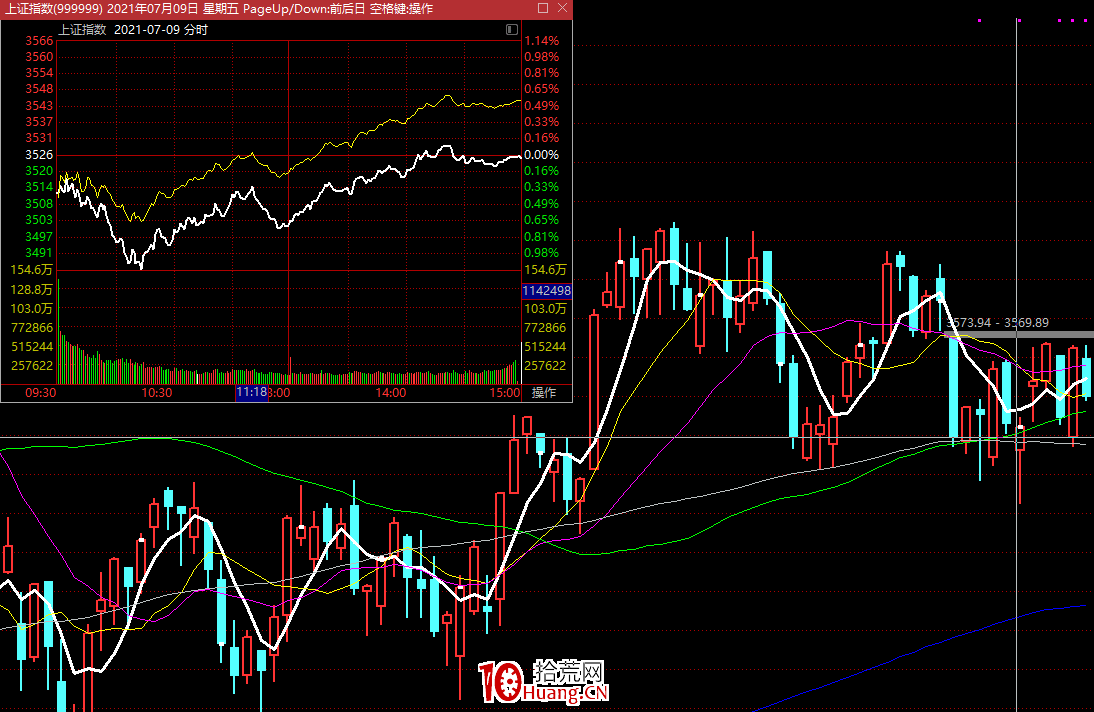The height and width of the screenshot is (712, 1094).
Task: Click the 14:00 time label on the axis
Action: pos(391,392)
